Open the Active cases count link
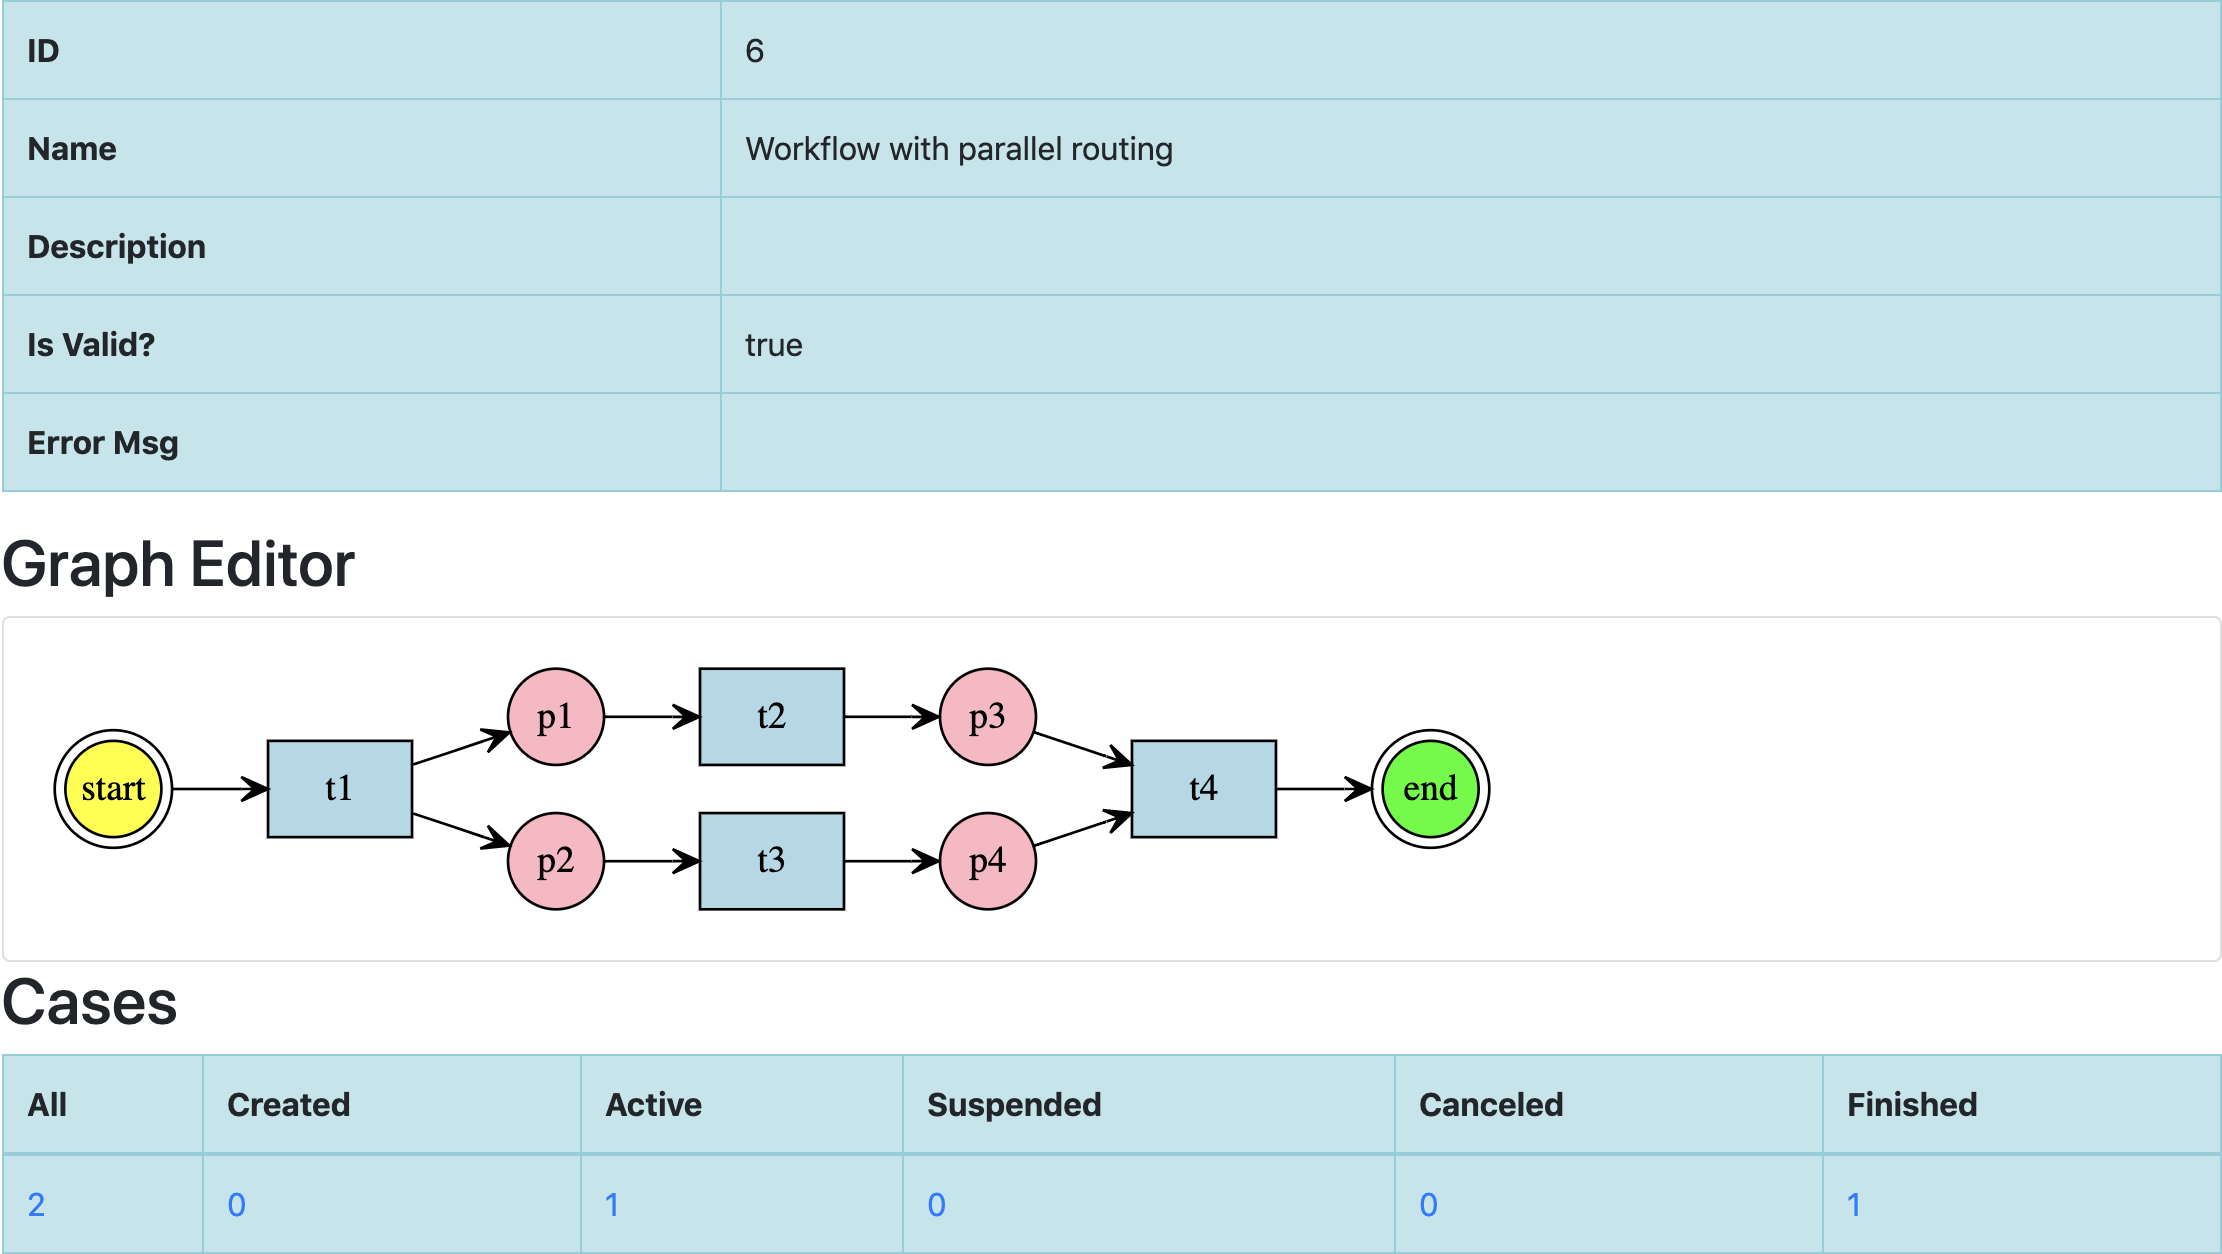Viewport: 2222px width, 1254px height. (612, 1204)
